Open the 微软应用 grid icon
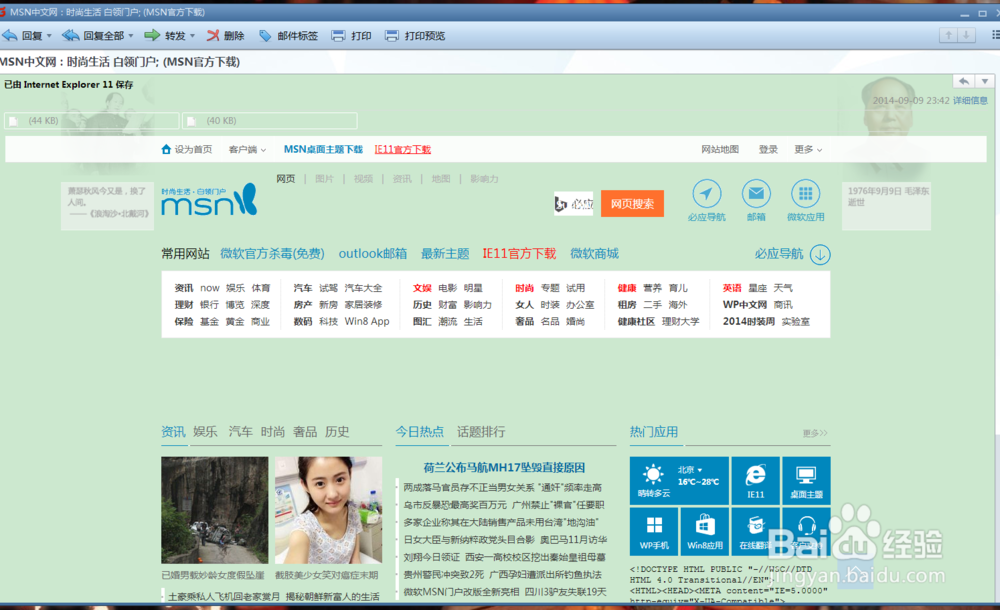The width and height of the screenshot is (1000, 610). coord(805,193)
